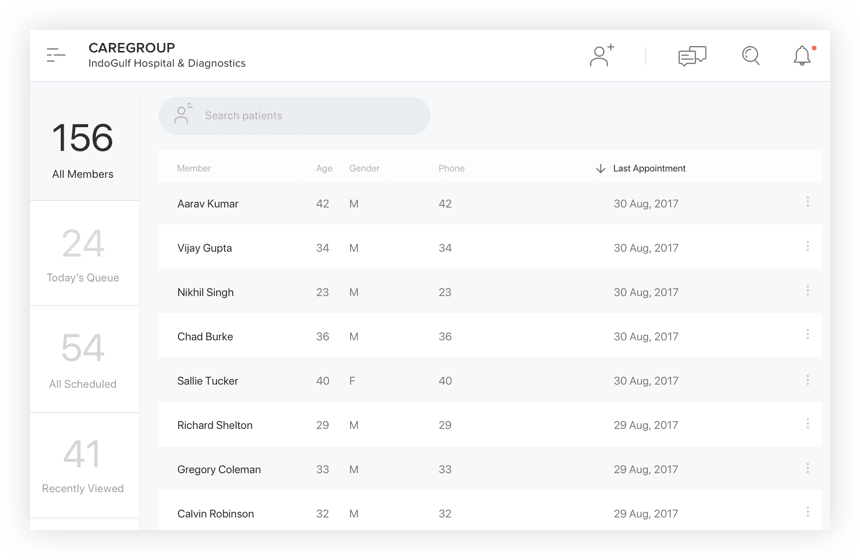860x560 pixels.
Task: Open the three-dot menu for Richard Shelton
Action: [807, 423]
